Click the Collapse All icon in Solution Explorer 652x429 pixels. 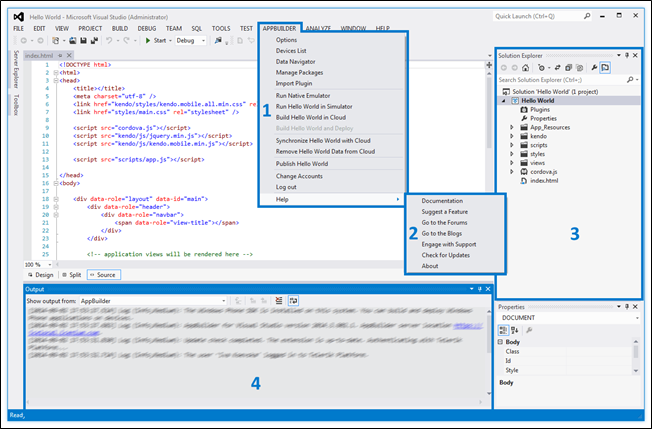(568, 68)
